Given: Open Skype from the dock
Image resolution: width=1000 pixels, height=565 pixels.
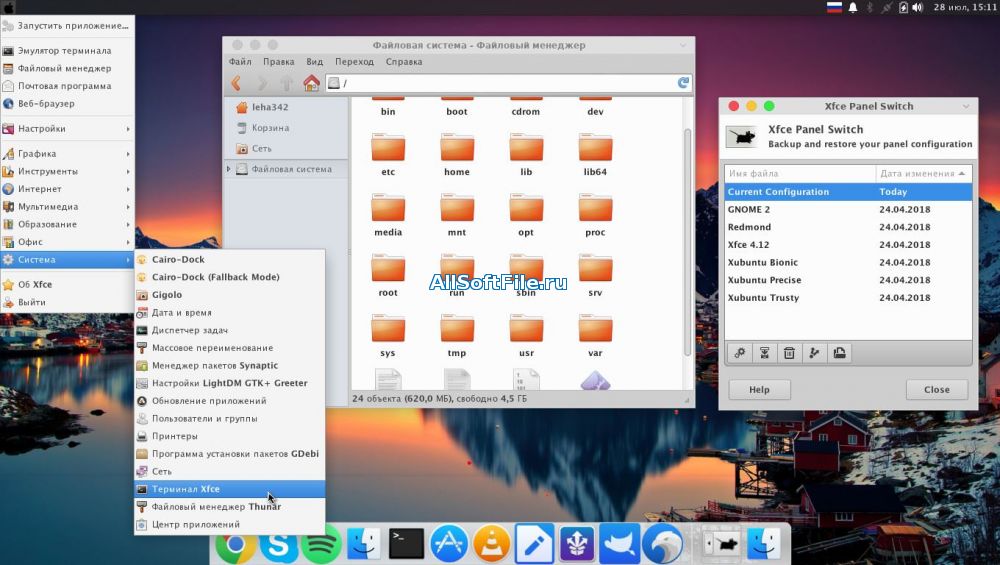Looking at the screenshot, I should click(x=278, y=544).
